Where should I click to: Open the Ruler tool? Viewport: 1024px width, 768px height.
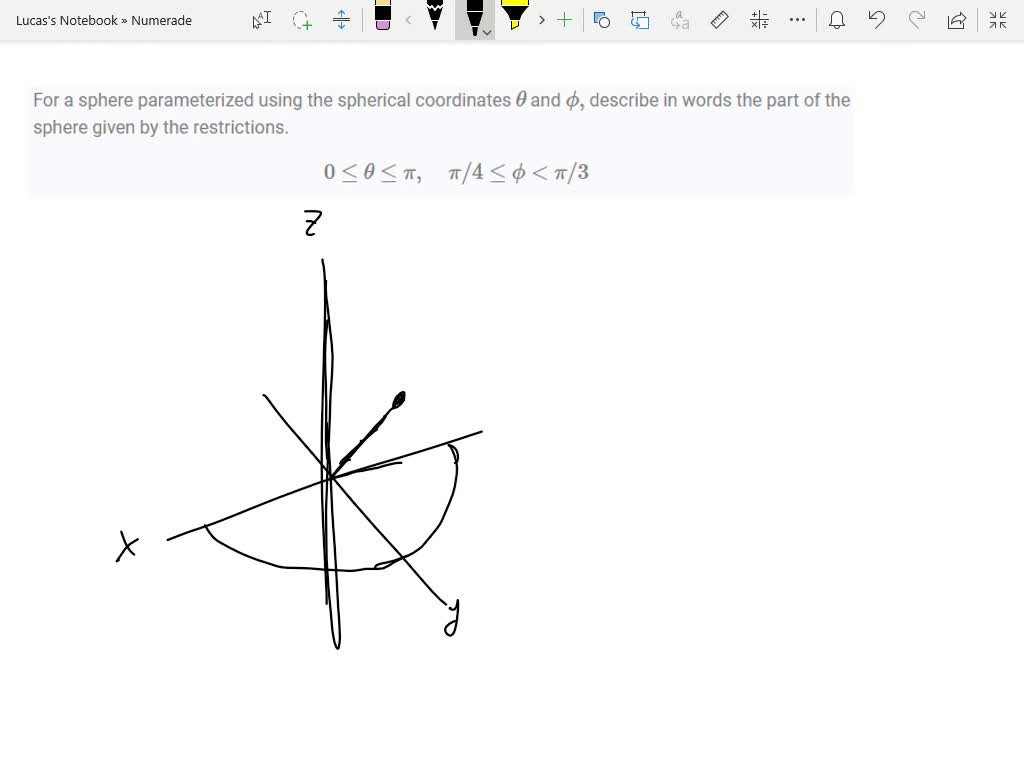pyautogui.click(x=720, y=20)
